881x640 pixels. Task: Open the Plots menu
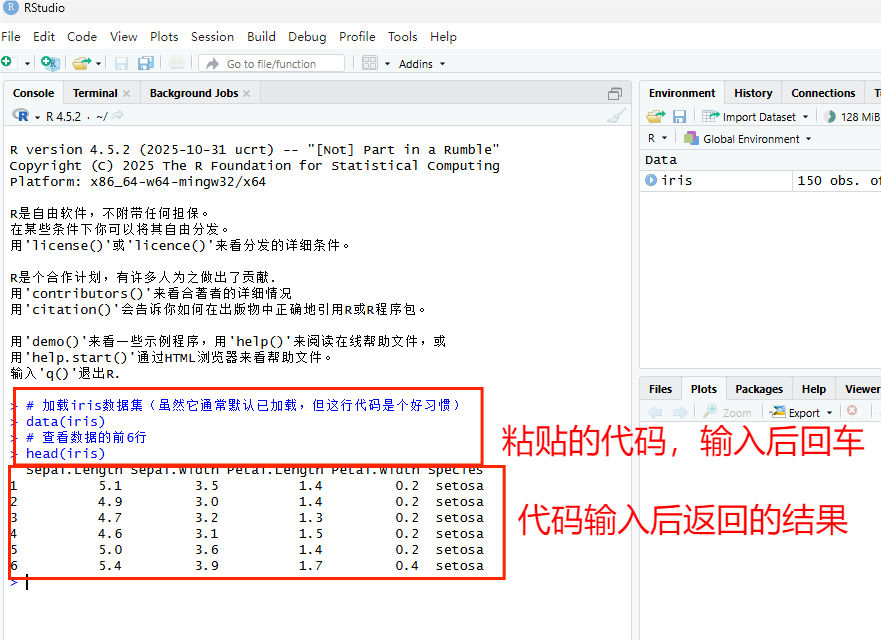[x=164, y=37]
